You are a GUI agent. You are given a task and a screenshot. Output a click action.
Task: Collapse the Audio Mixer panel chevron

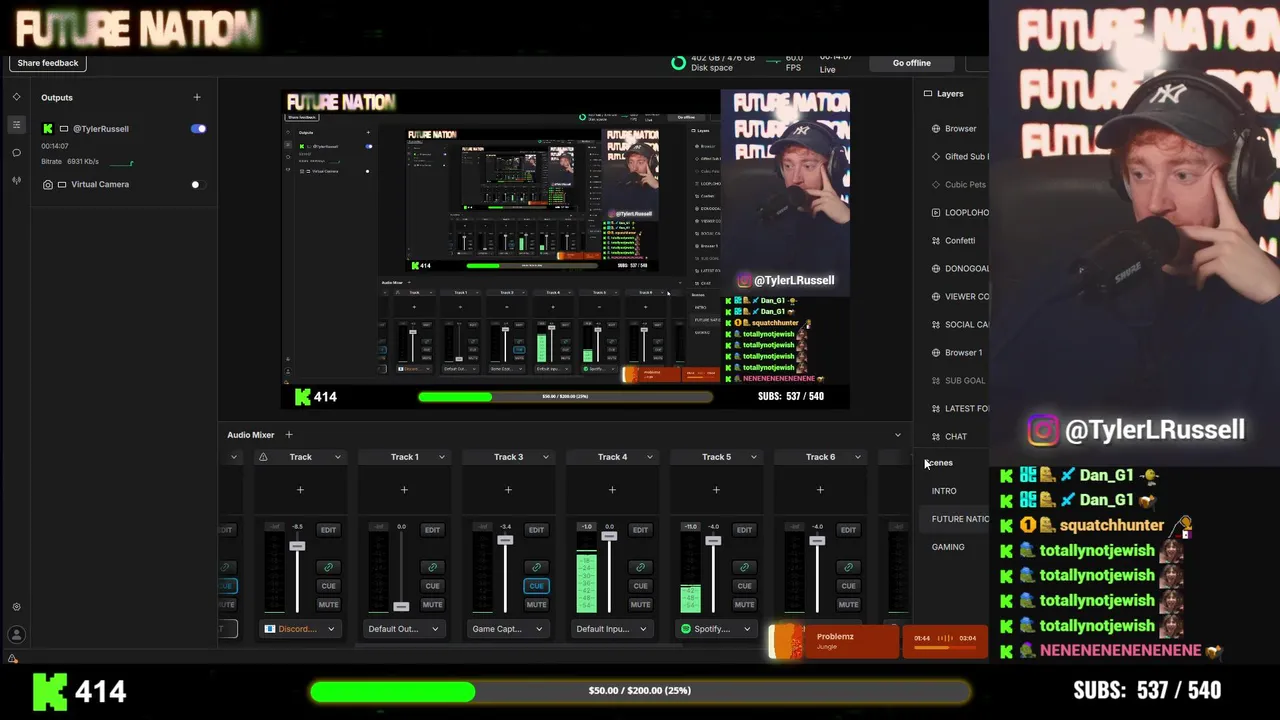pyautogui.click(x=897, y=435)
